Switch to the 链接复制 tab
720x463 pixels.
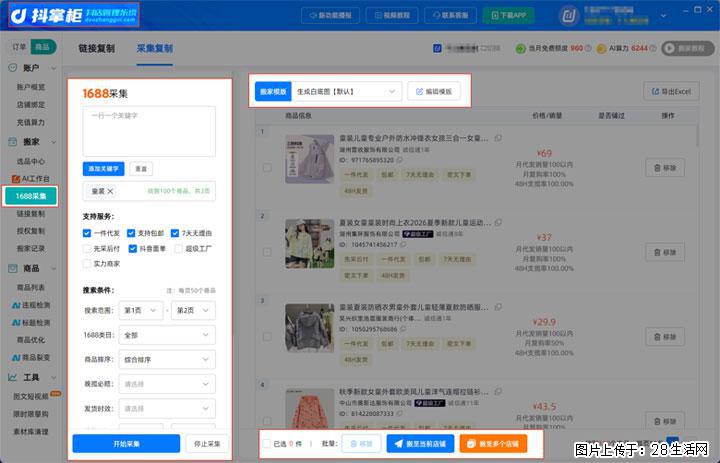(96, 48)
